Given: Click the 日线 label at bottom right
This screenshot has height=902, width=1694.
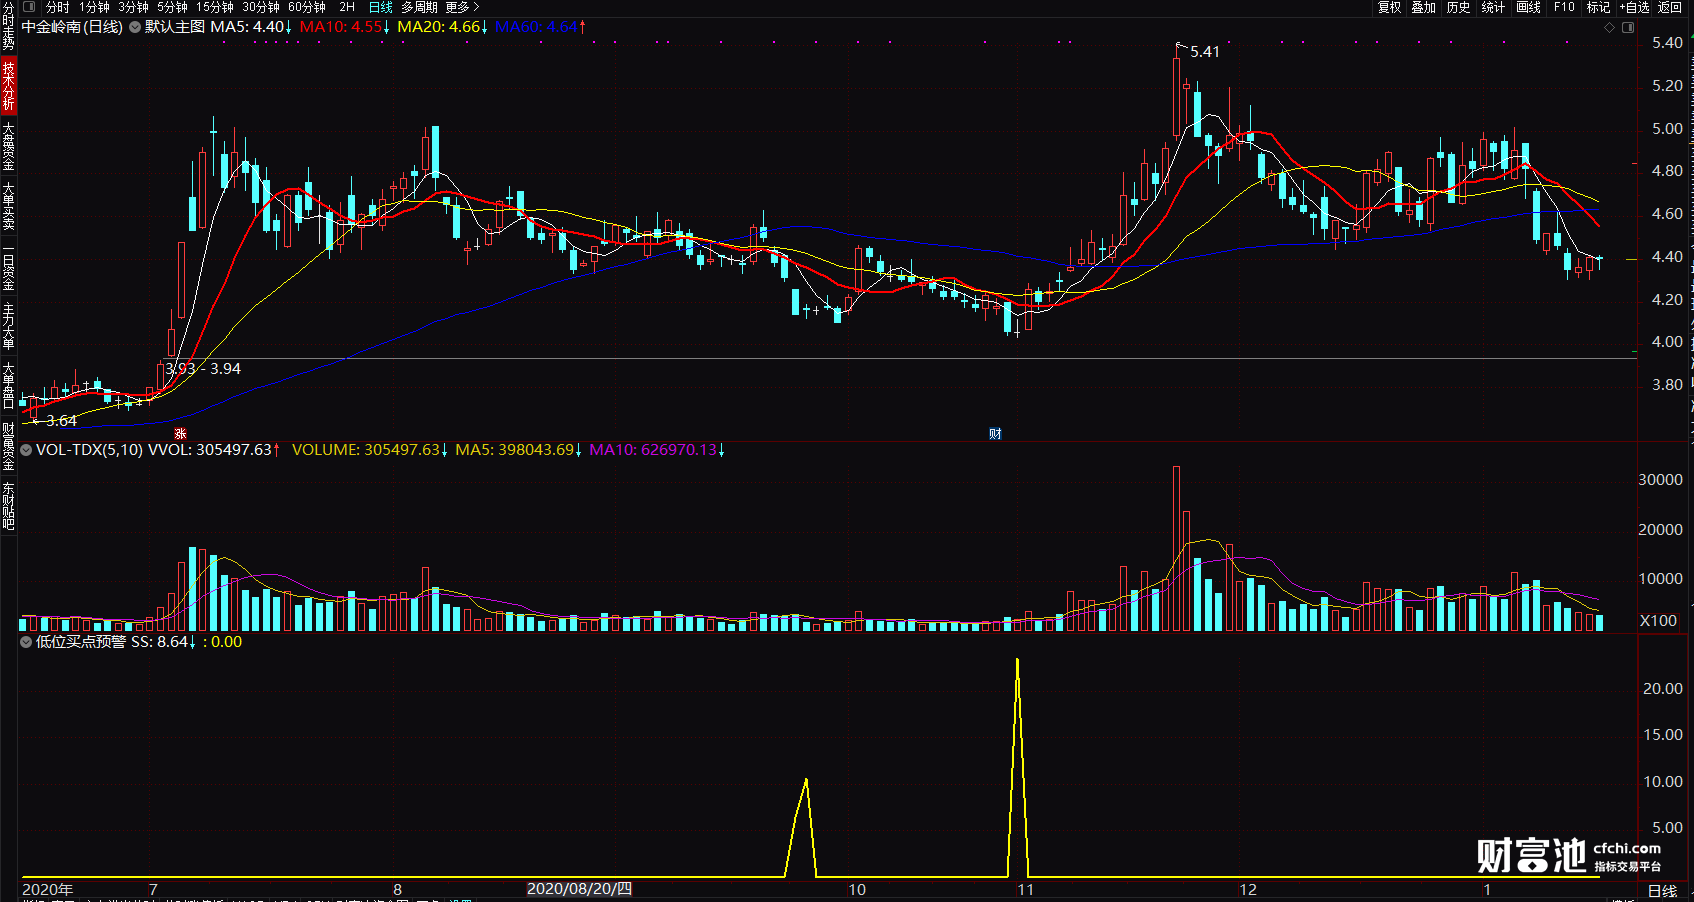Looking at the screenshot, I should 1662,890.
